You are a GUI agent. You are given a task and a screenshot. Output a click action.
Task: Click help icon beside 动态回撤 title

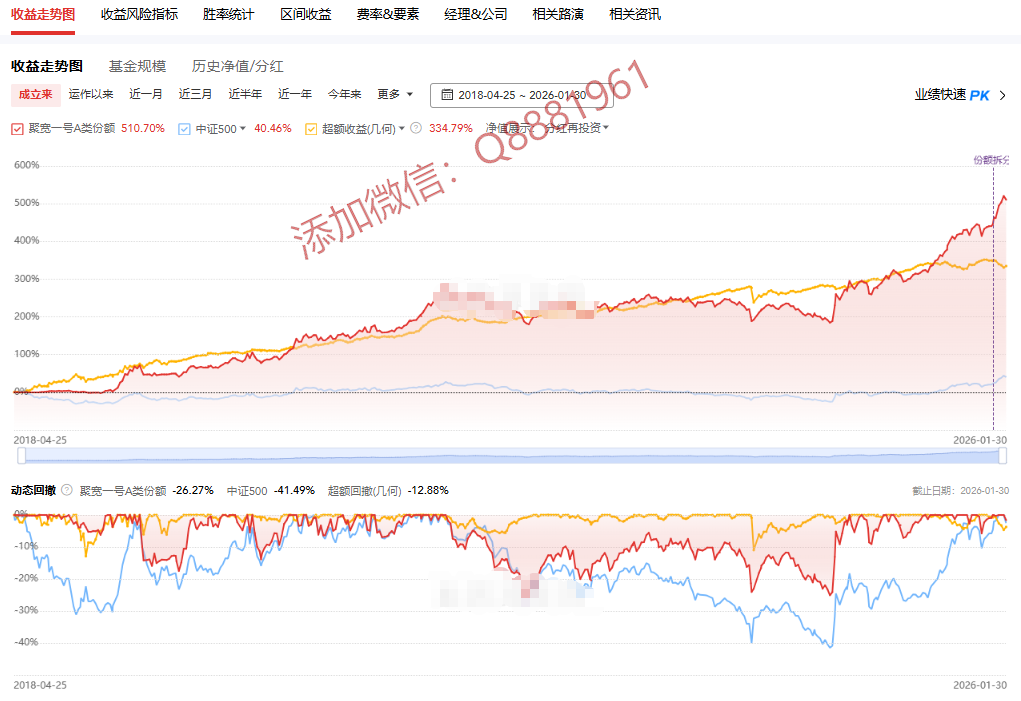pos(67,490)
